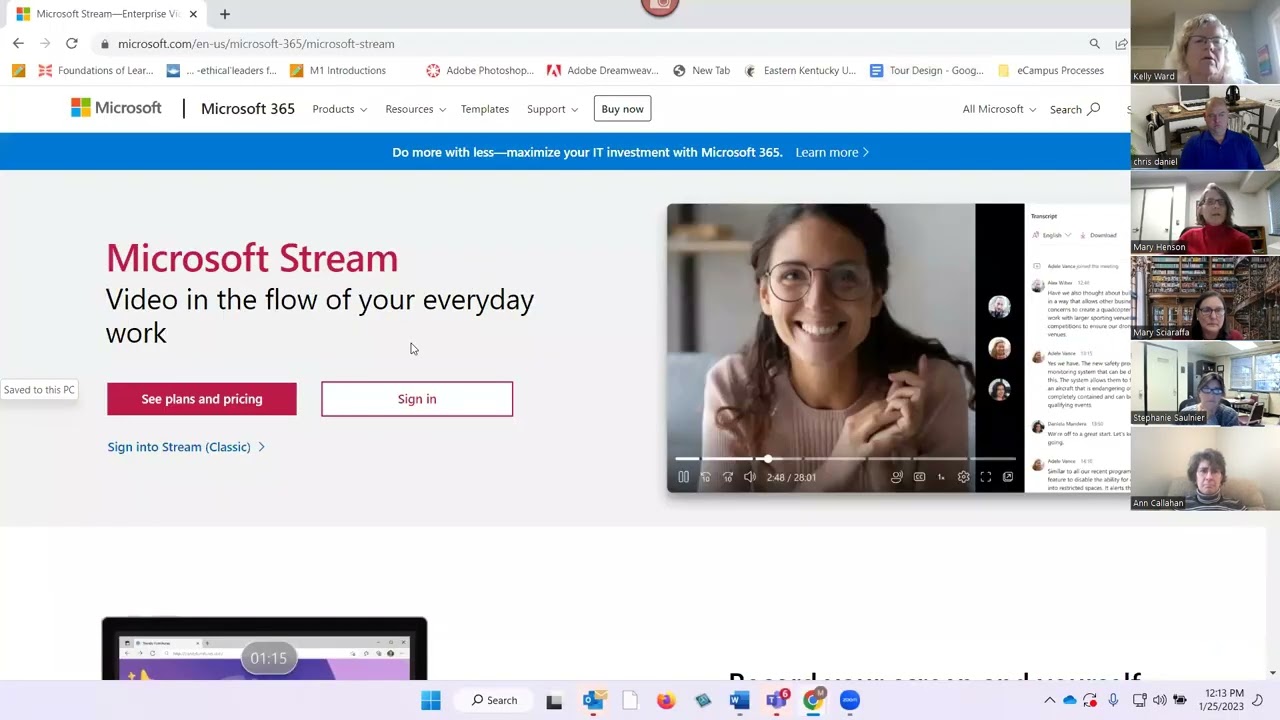This screenshot has width=1280, height=720.
Task: Open Task View from taskbar
Action: [x=554, y=700]
